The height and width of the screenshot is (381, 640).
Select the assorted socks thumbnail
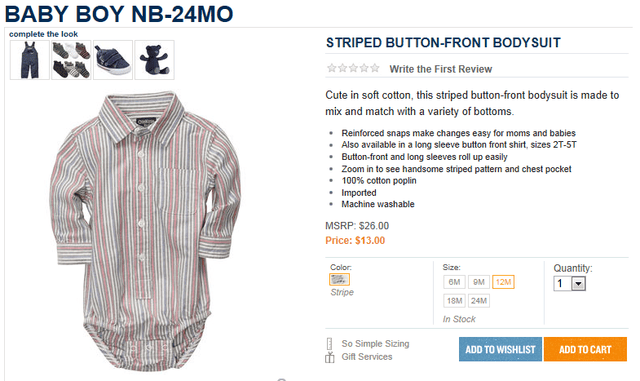[71, 60]
